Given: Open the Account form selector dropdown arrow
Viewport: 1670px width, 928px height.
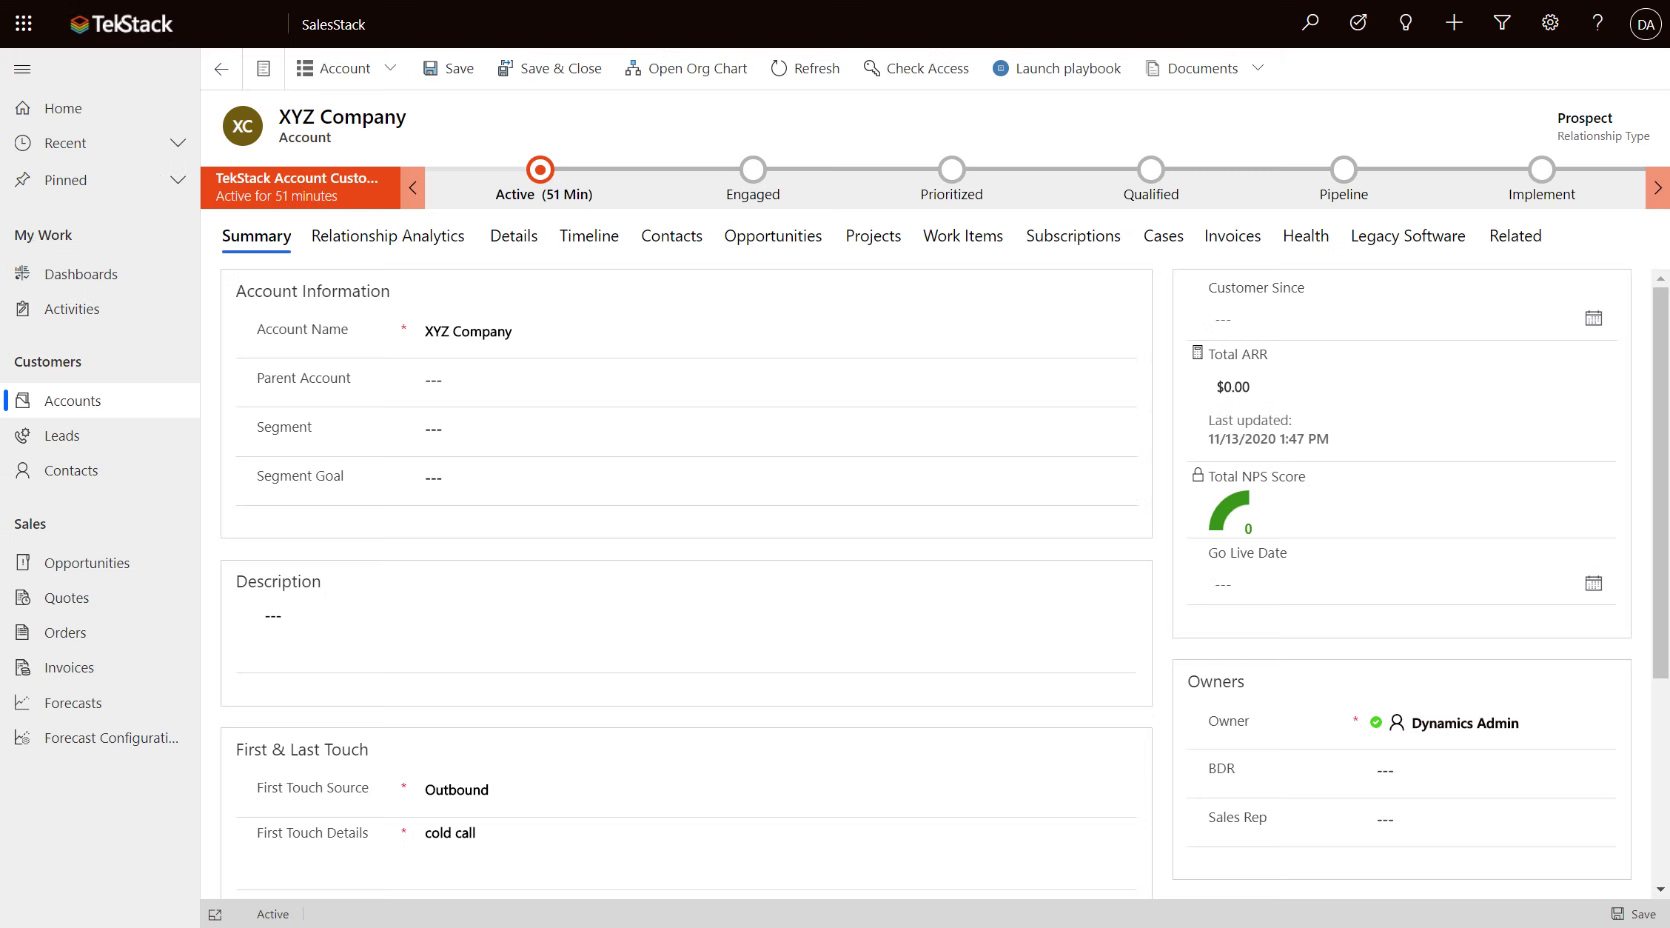Looking at the screenshot, I should 390,68.
